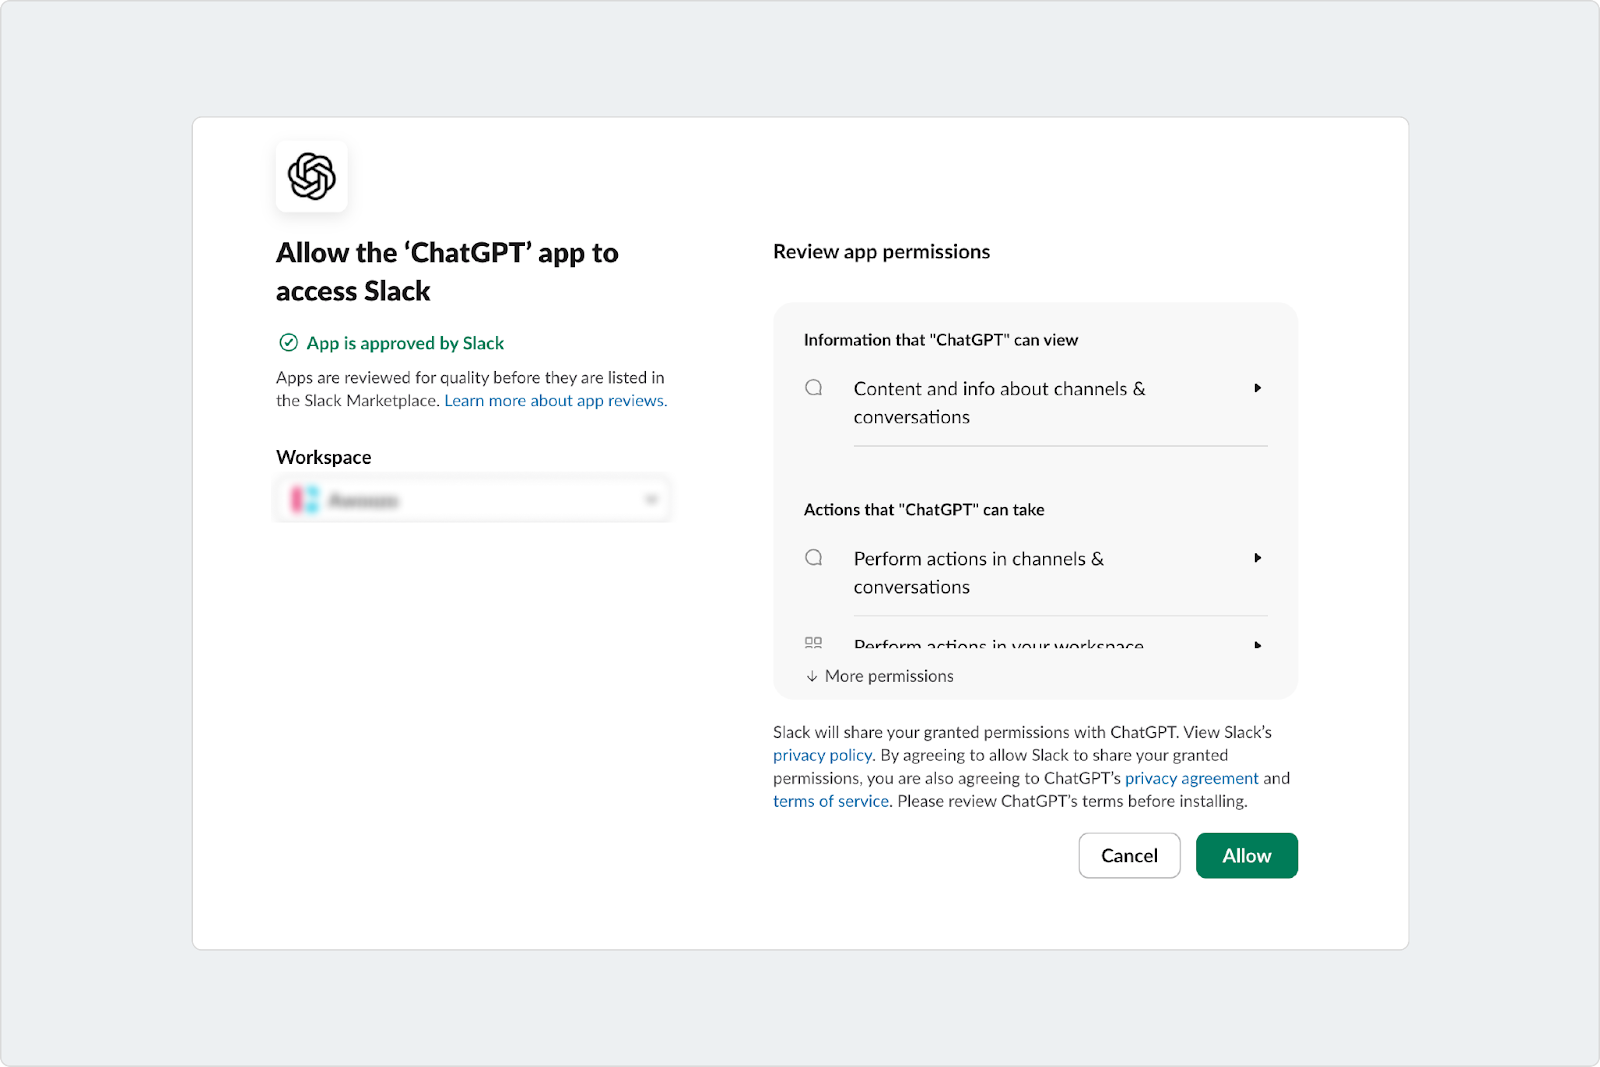The height and width of the screenshot is (1067, 1600).
Task: Open ChatGPT's privacy agreement
Action: (x=1192, y=778)
